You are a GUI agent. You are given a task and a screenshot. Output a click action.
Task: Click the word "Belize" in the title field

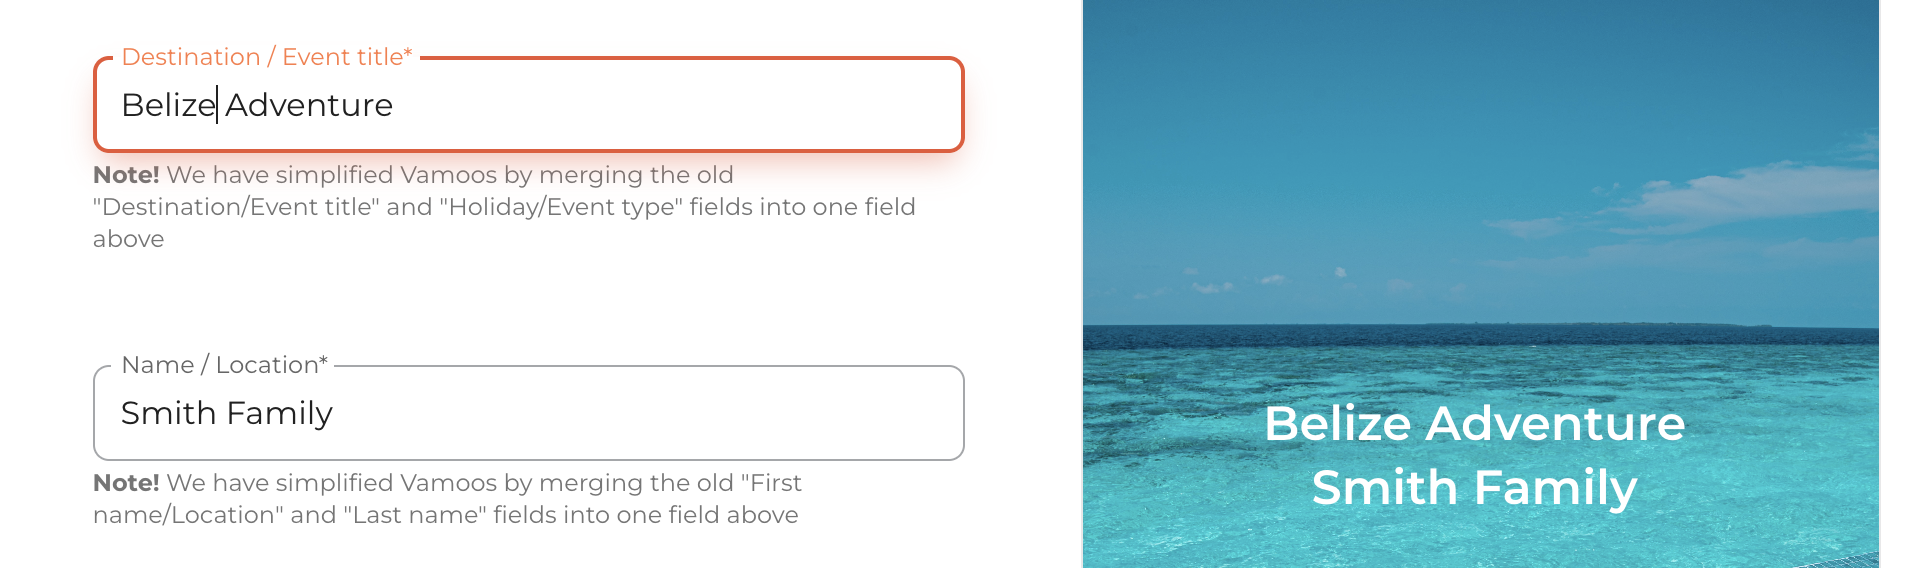pos(167,105)
